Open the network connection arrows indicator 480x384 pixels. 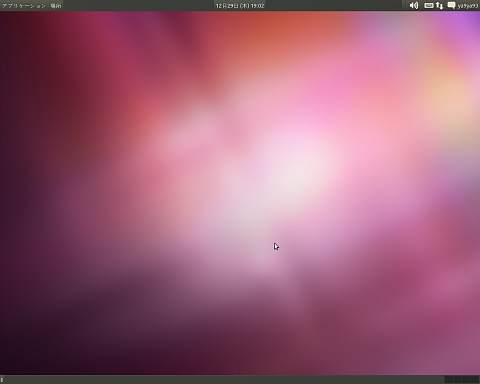[439, 5]
